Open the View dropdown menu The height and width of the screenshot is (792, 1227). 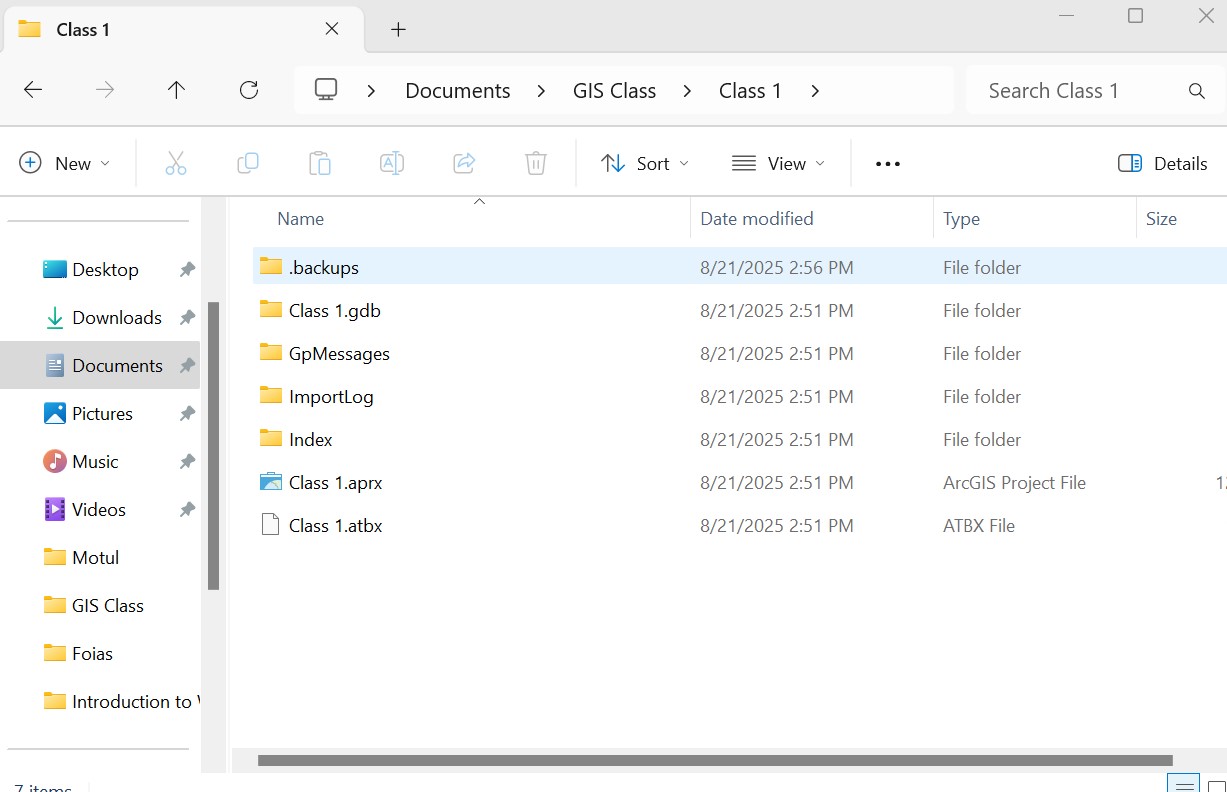(x=779, y=163)
